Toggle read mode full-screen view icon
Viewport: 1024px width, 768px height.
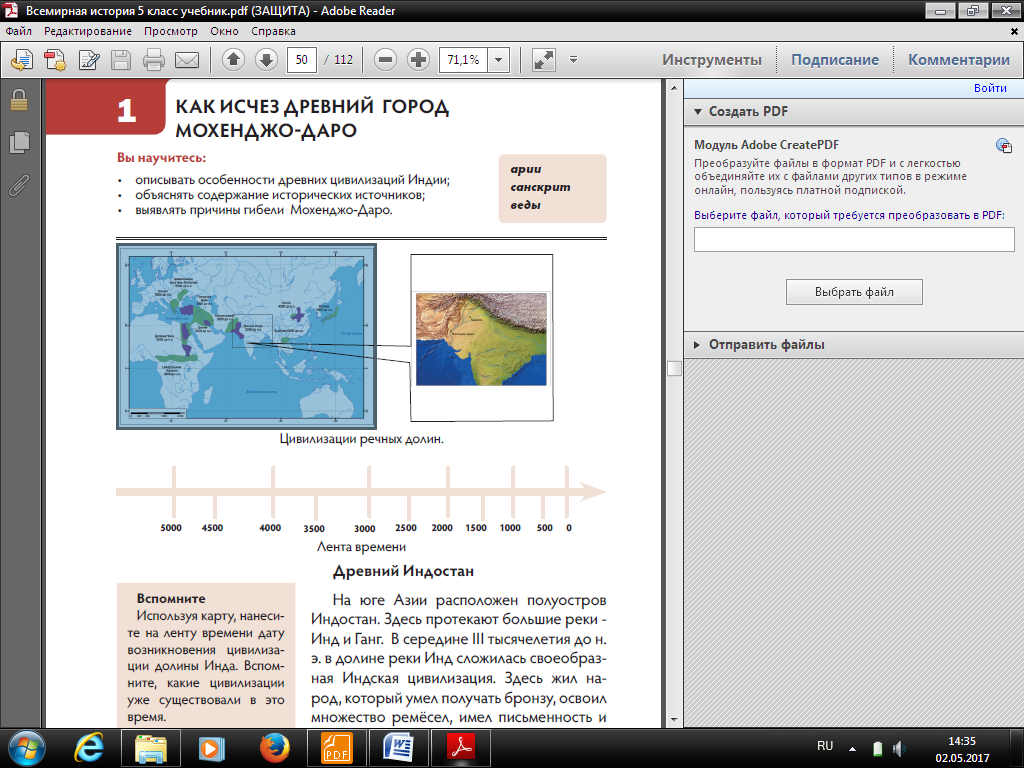(544, 60)
